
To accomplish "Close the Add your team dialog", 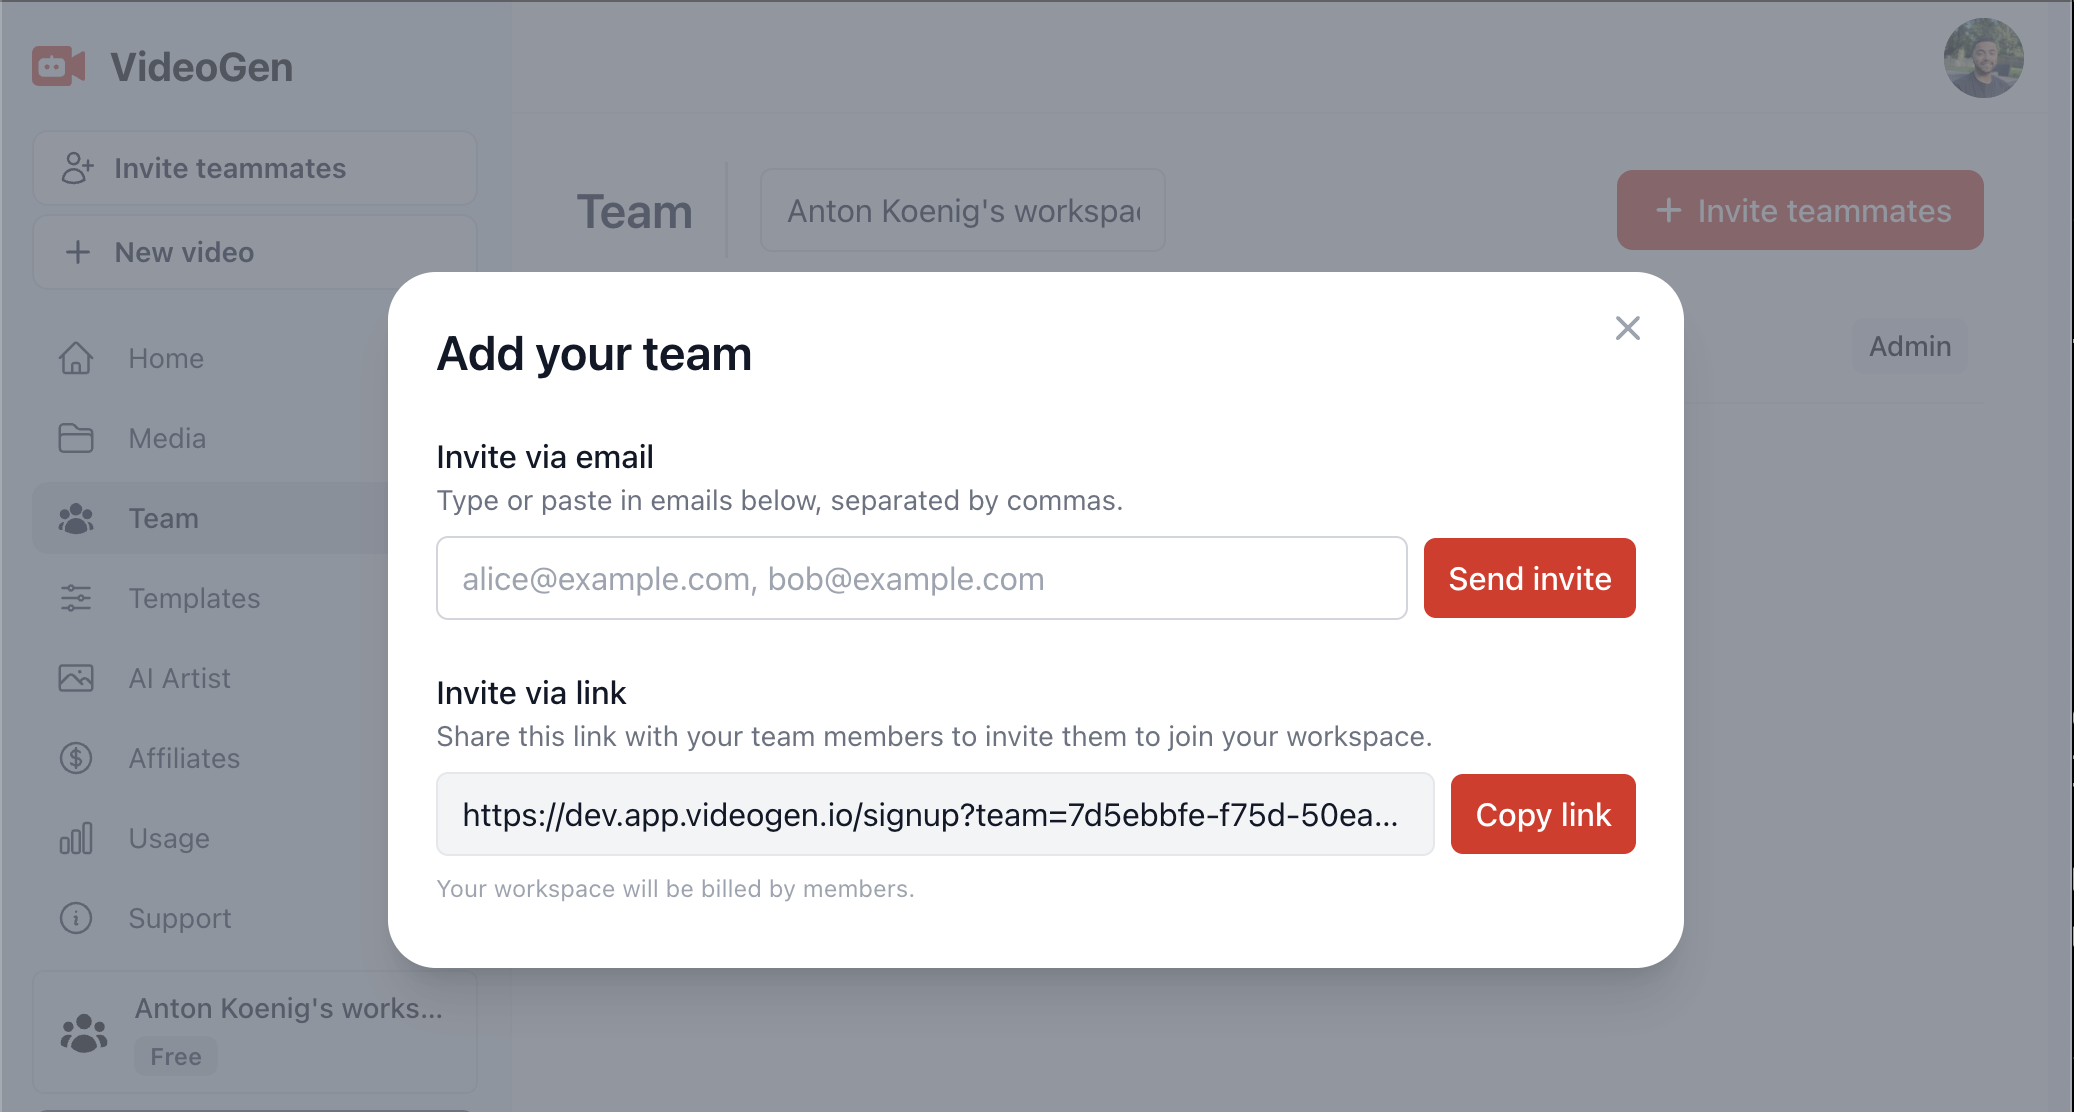I will click(x=1627, y=328).
